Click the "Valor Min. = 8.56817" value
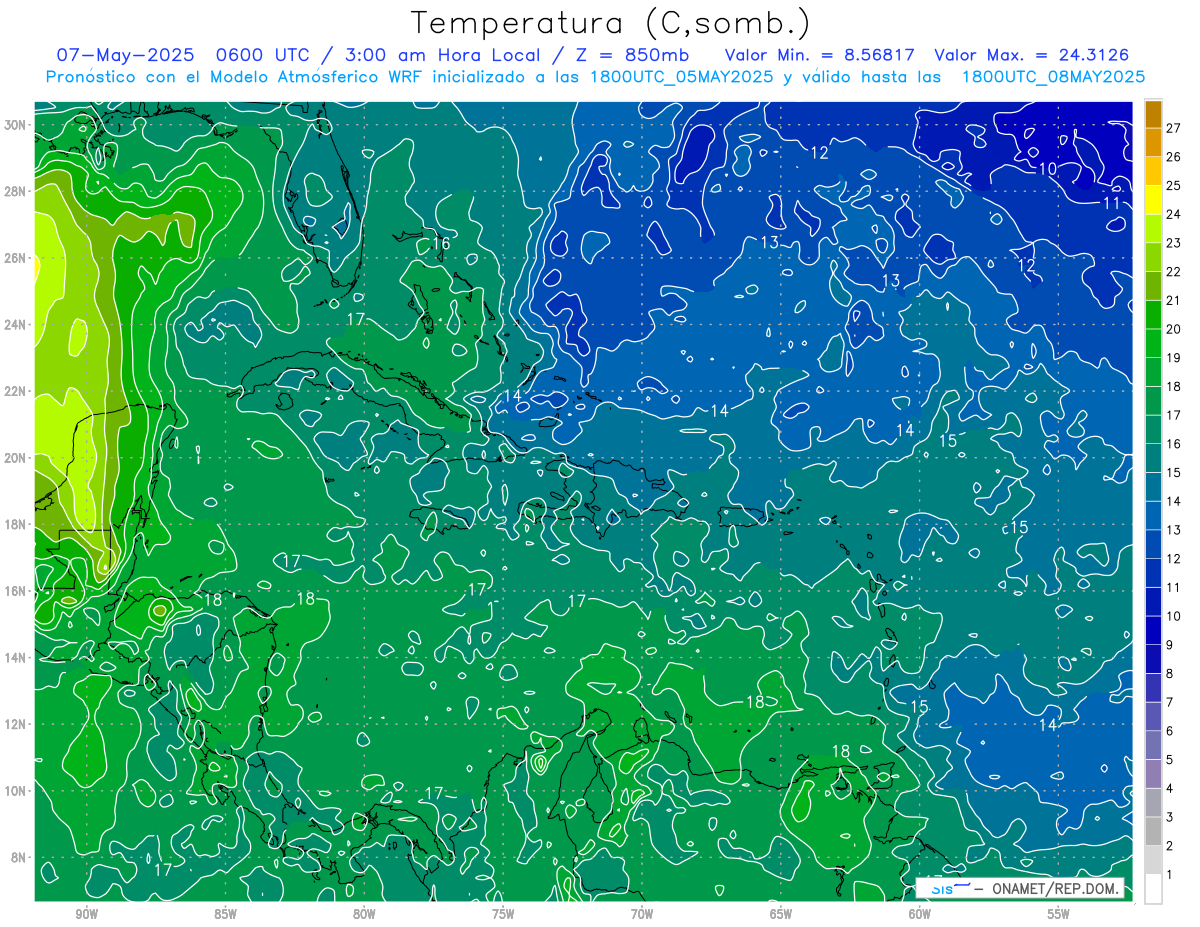 pyautogui.click(x=820, y=55)
